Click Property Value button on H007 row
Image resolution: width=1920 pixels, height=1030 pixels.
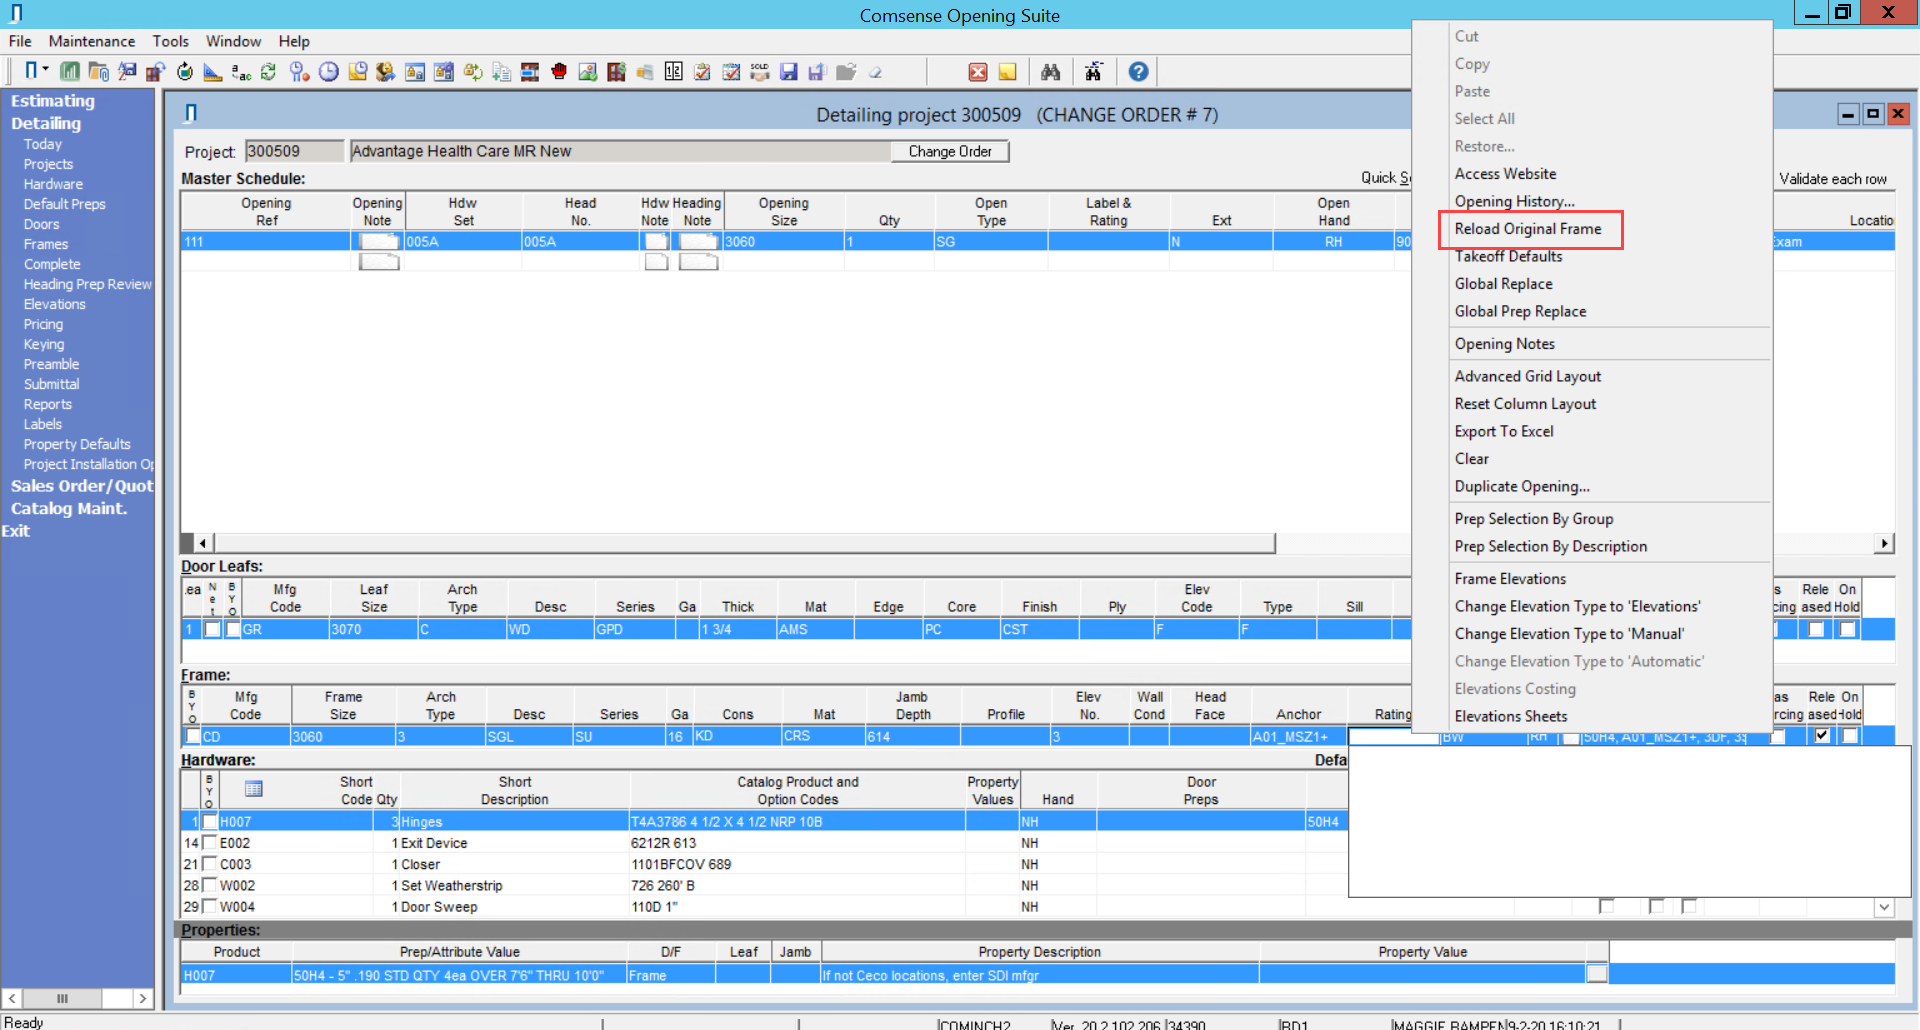point(1597,974)
